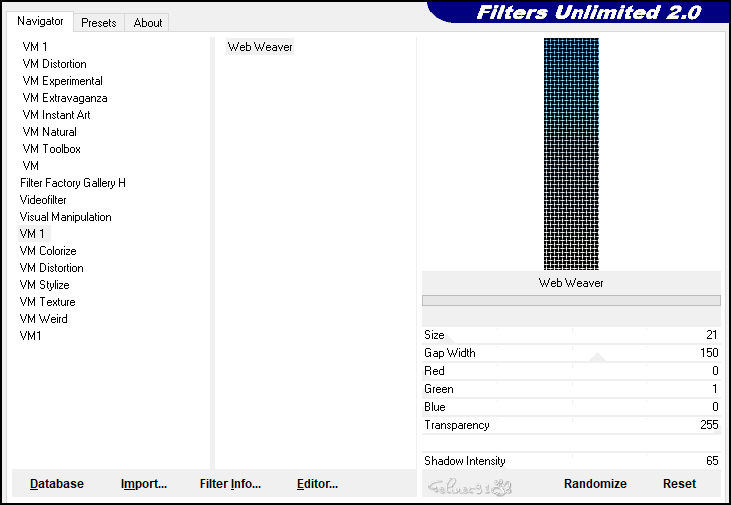Adjust the Gap Width slider

[571, 353]
